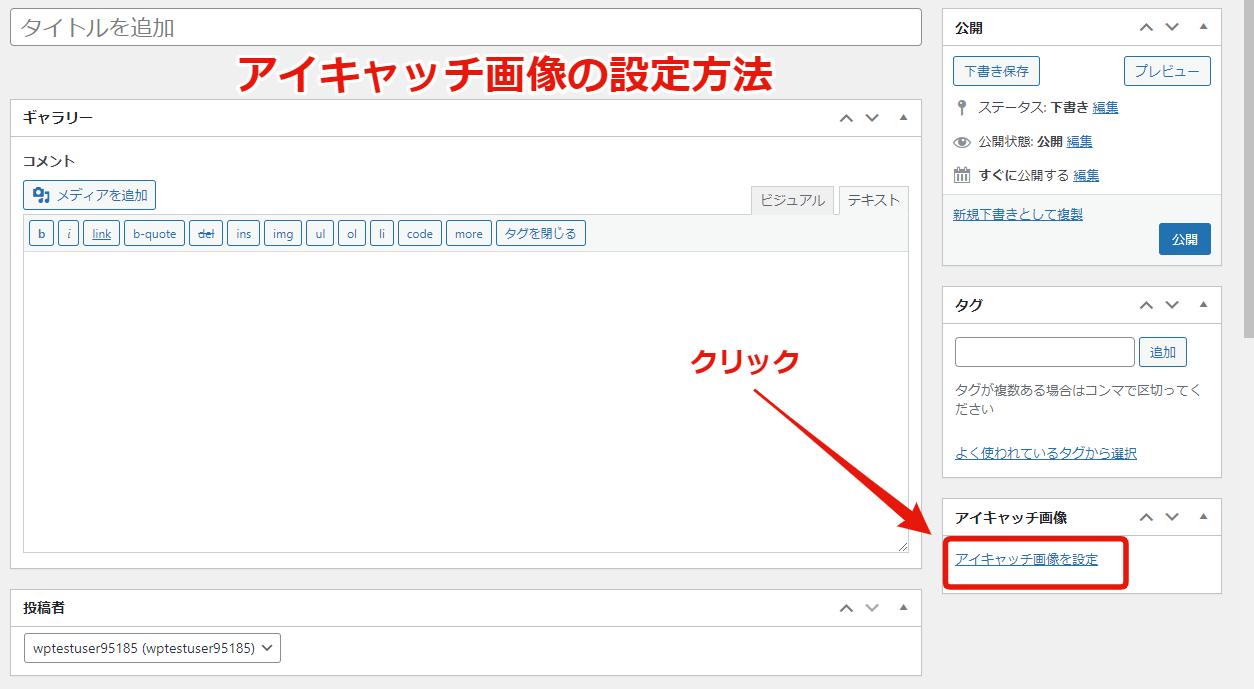
Task: Click the メディアを追加 button
Action: pos(90,195)
